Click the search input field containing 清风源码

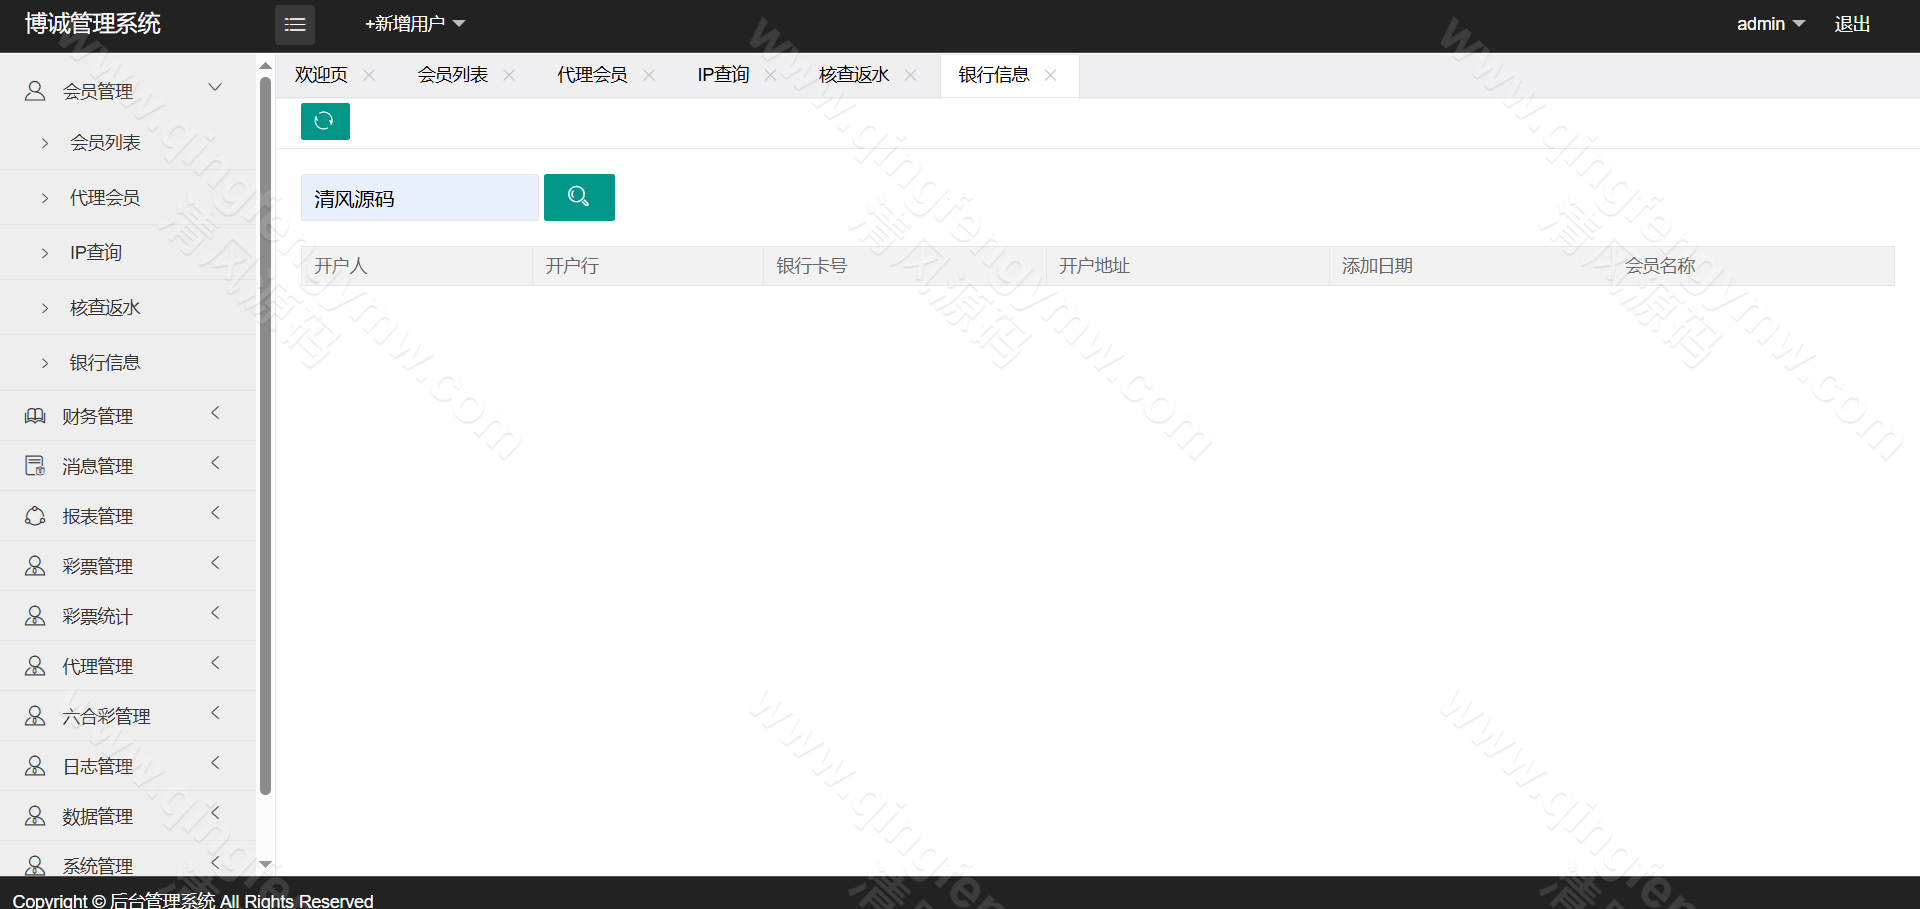click(420, 198)
